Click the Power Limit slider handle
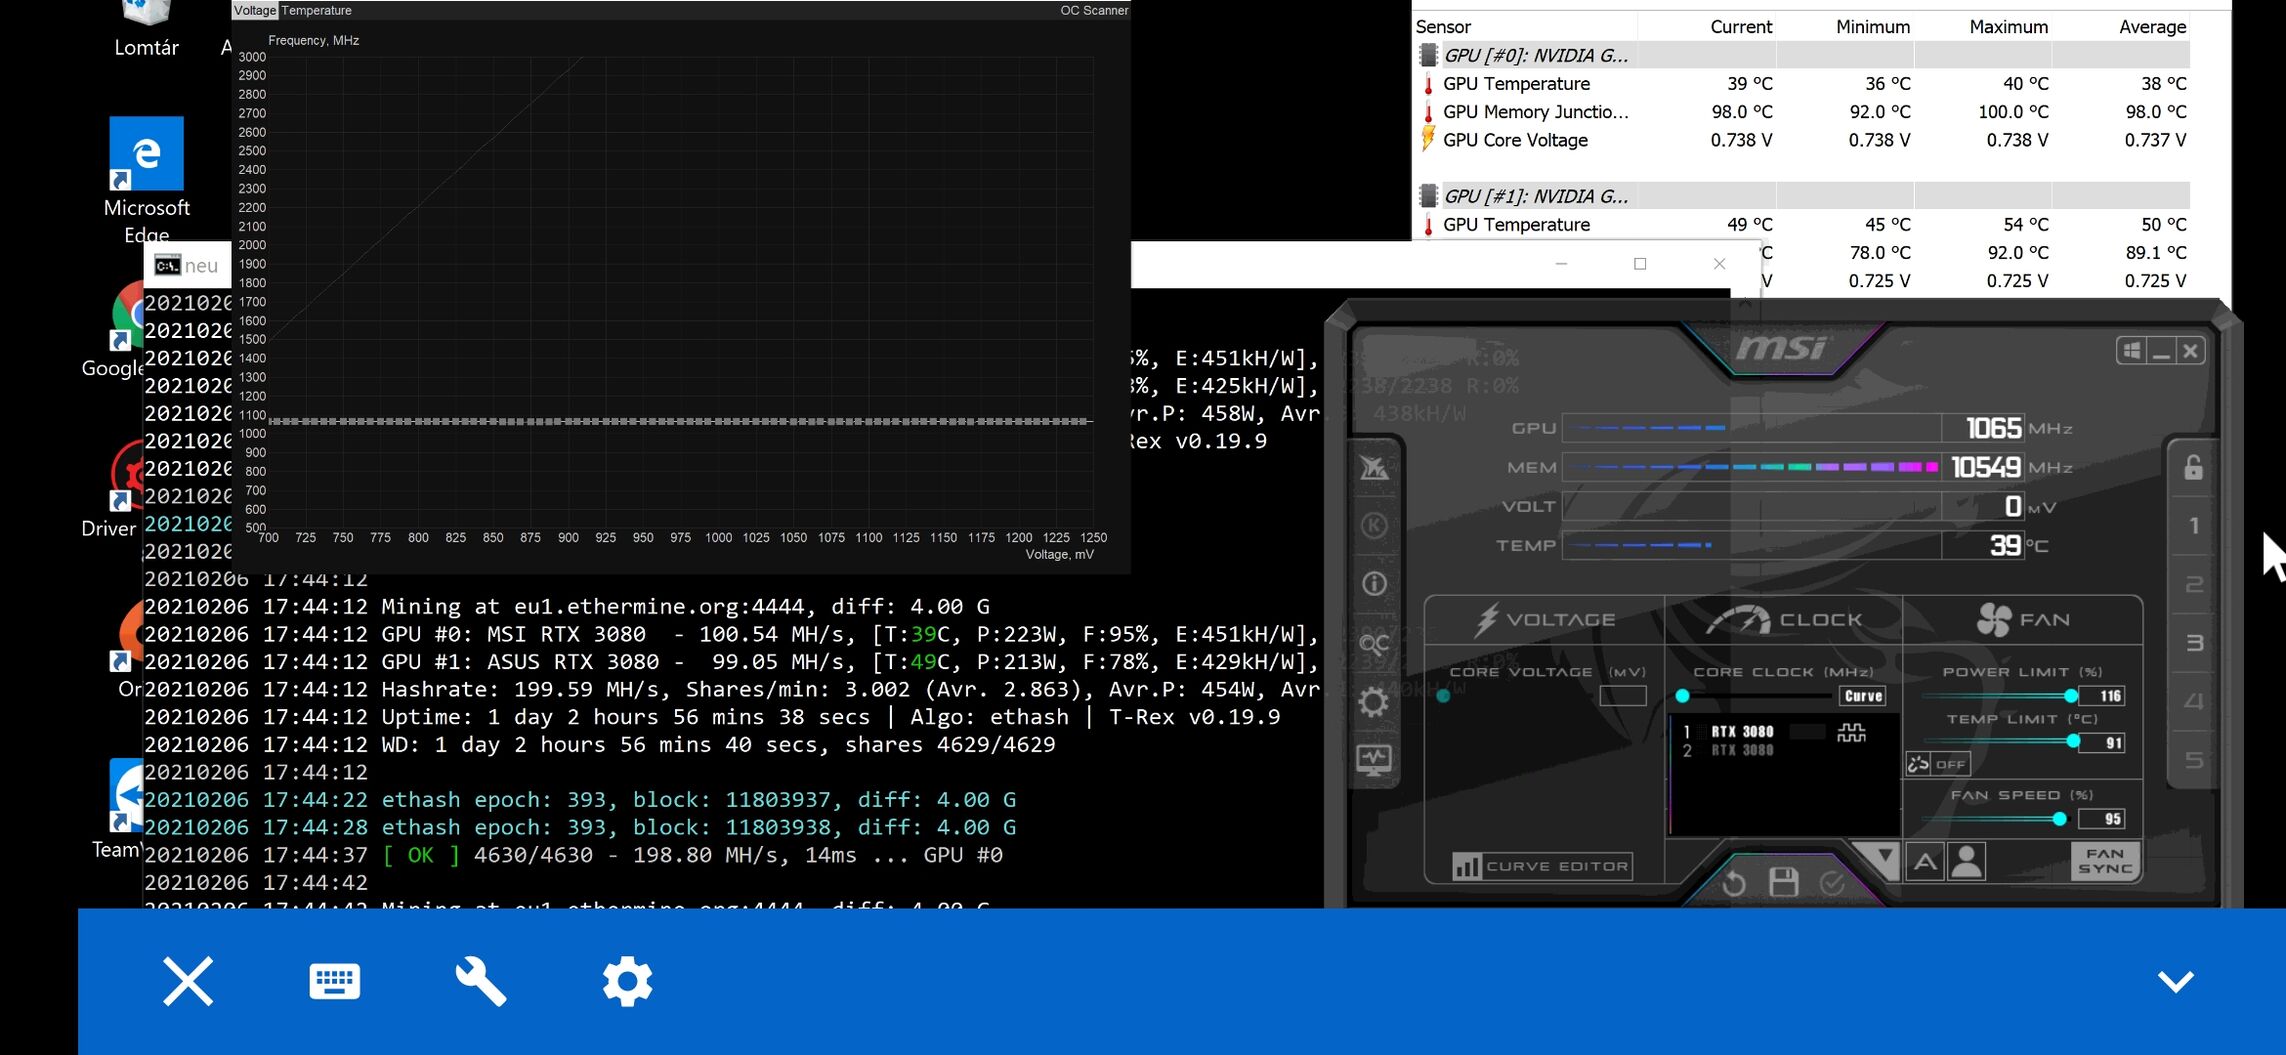2286x1055 pixels. [x=2071, y=696]
